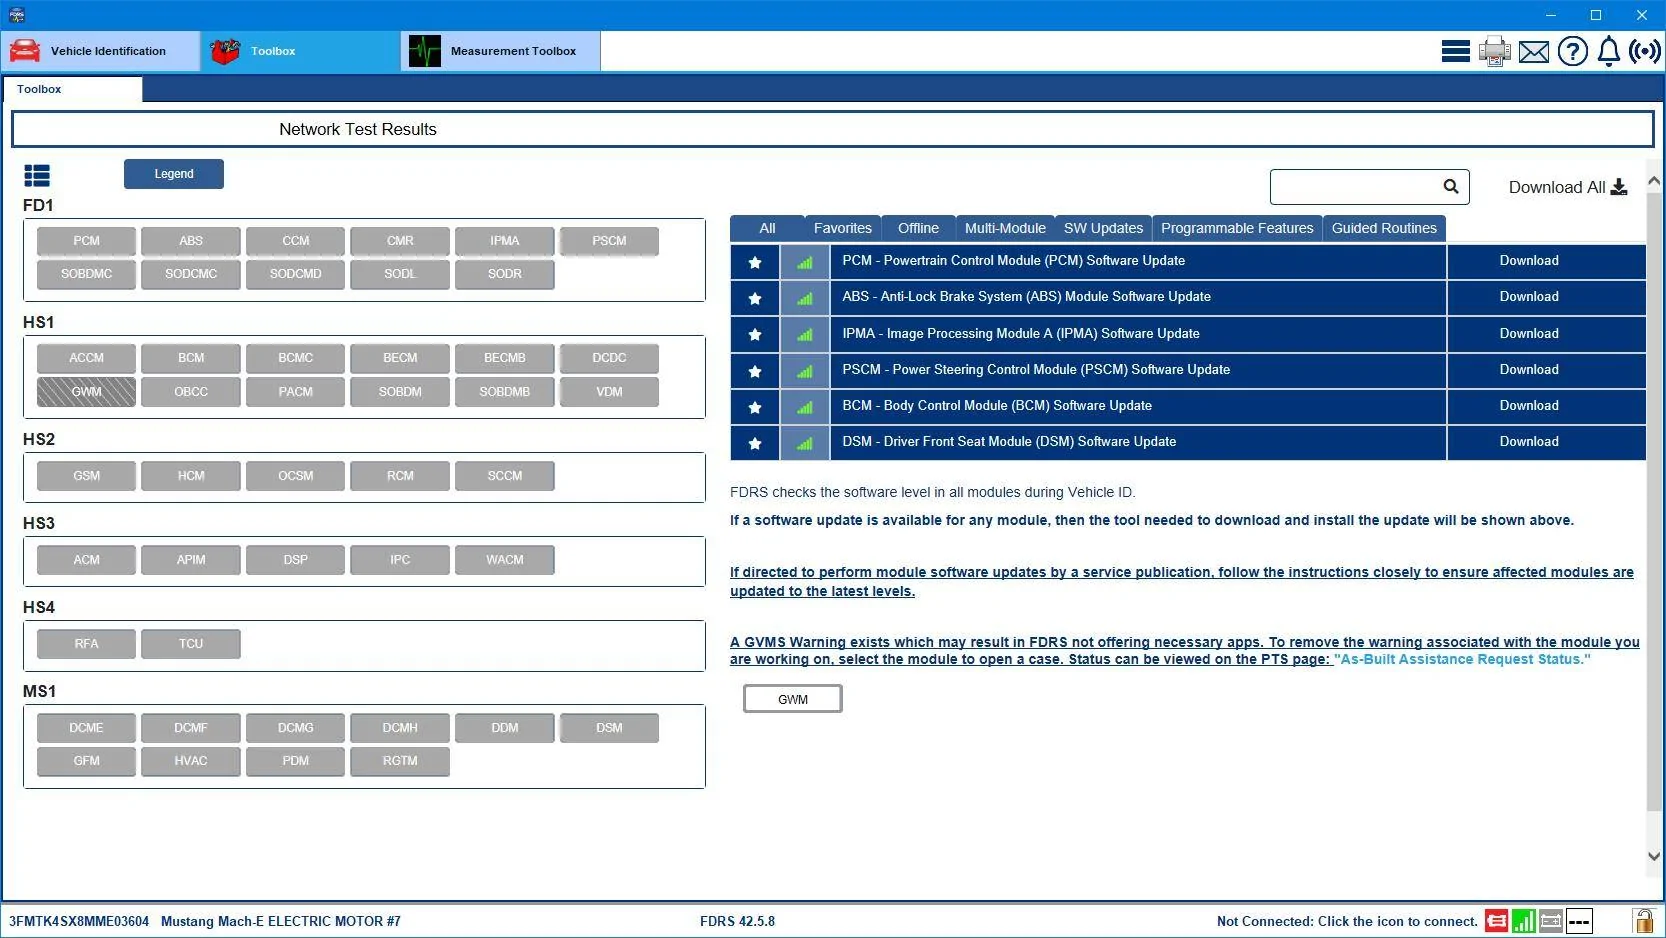Select the HVAC module in MS1

[x=191, y=761]
